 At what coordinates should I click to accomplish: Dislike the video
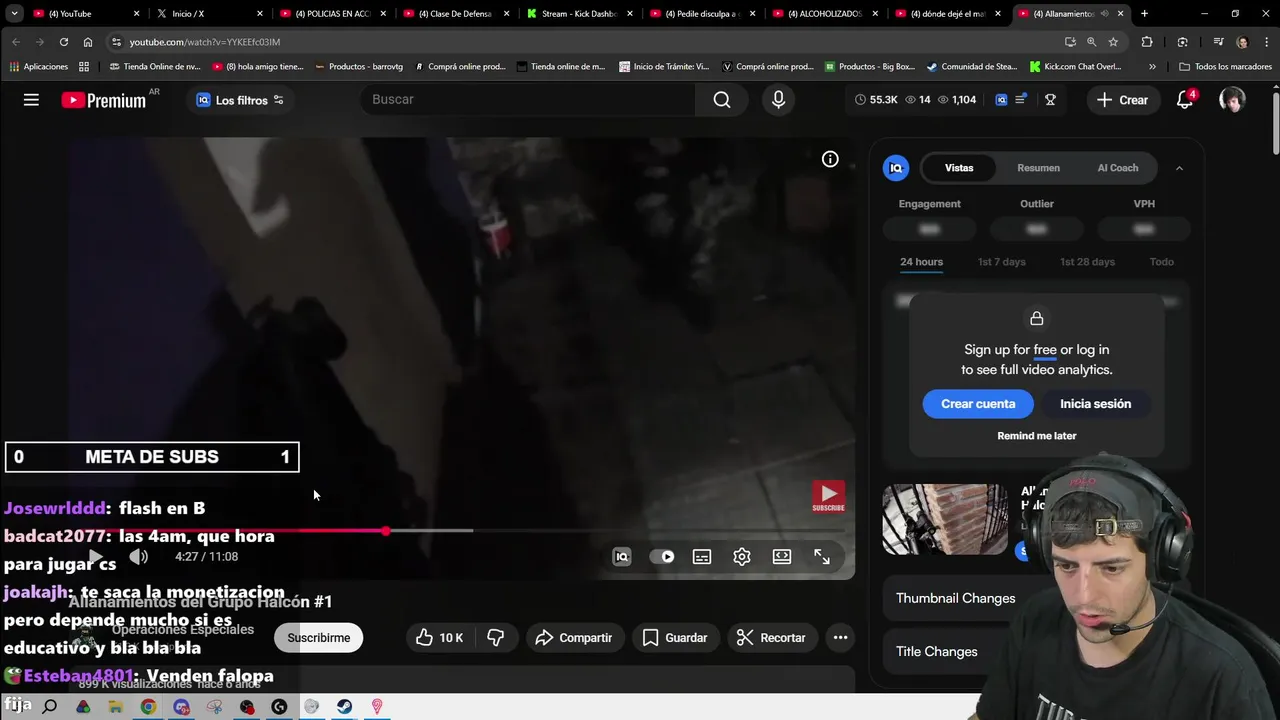pos(495,637)
